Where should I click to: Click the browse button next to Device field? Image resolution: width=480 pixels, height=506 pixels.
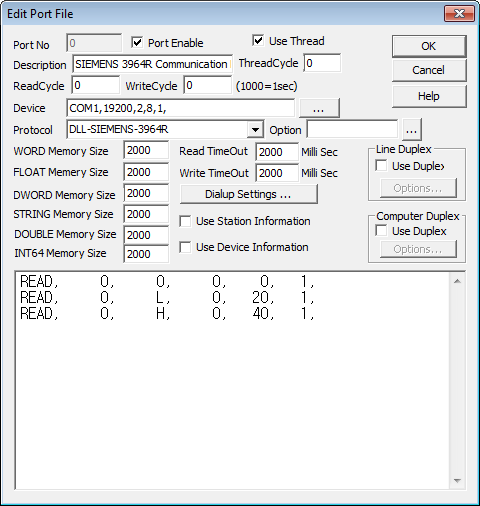(319, 108)
